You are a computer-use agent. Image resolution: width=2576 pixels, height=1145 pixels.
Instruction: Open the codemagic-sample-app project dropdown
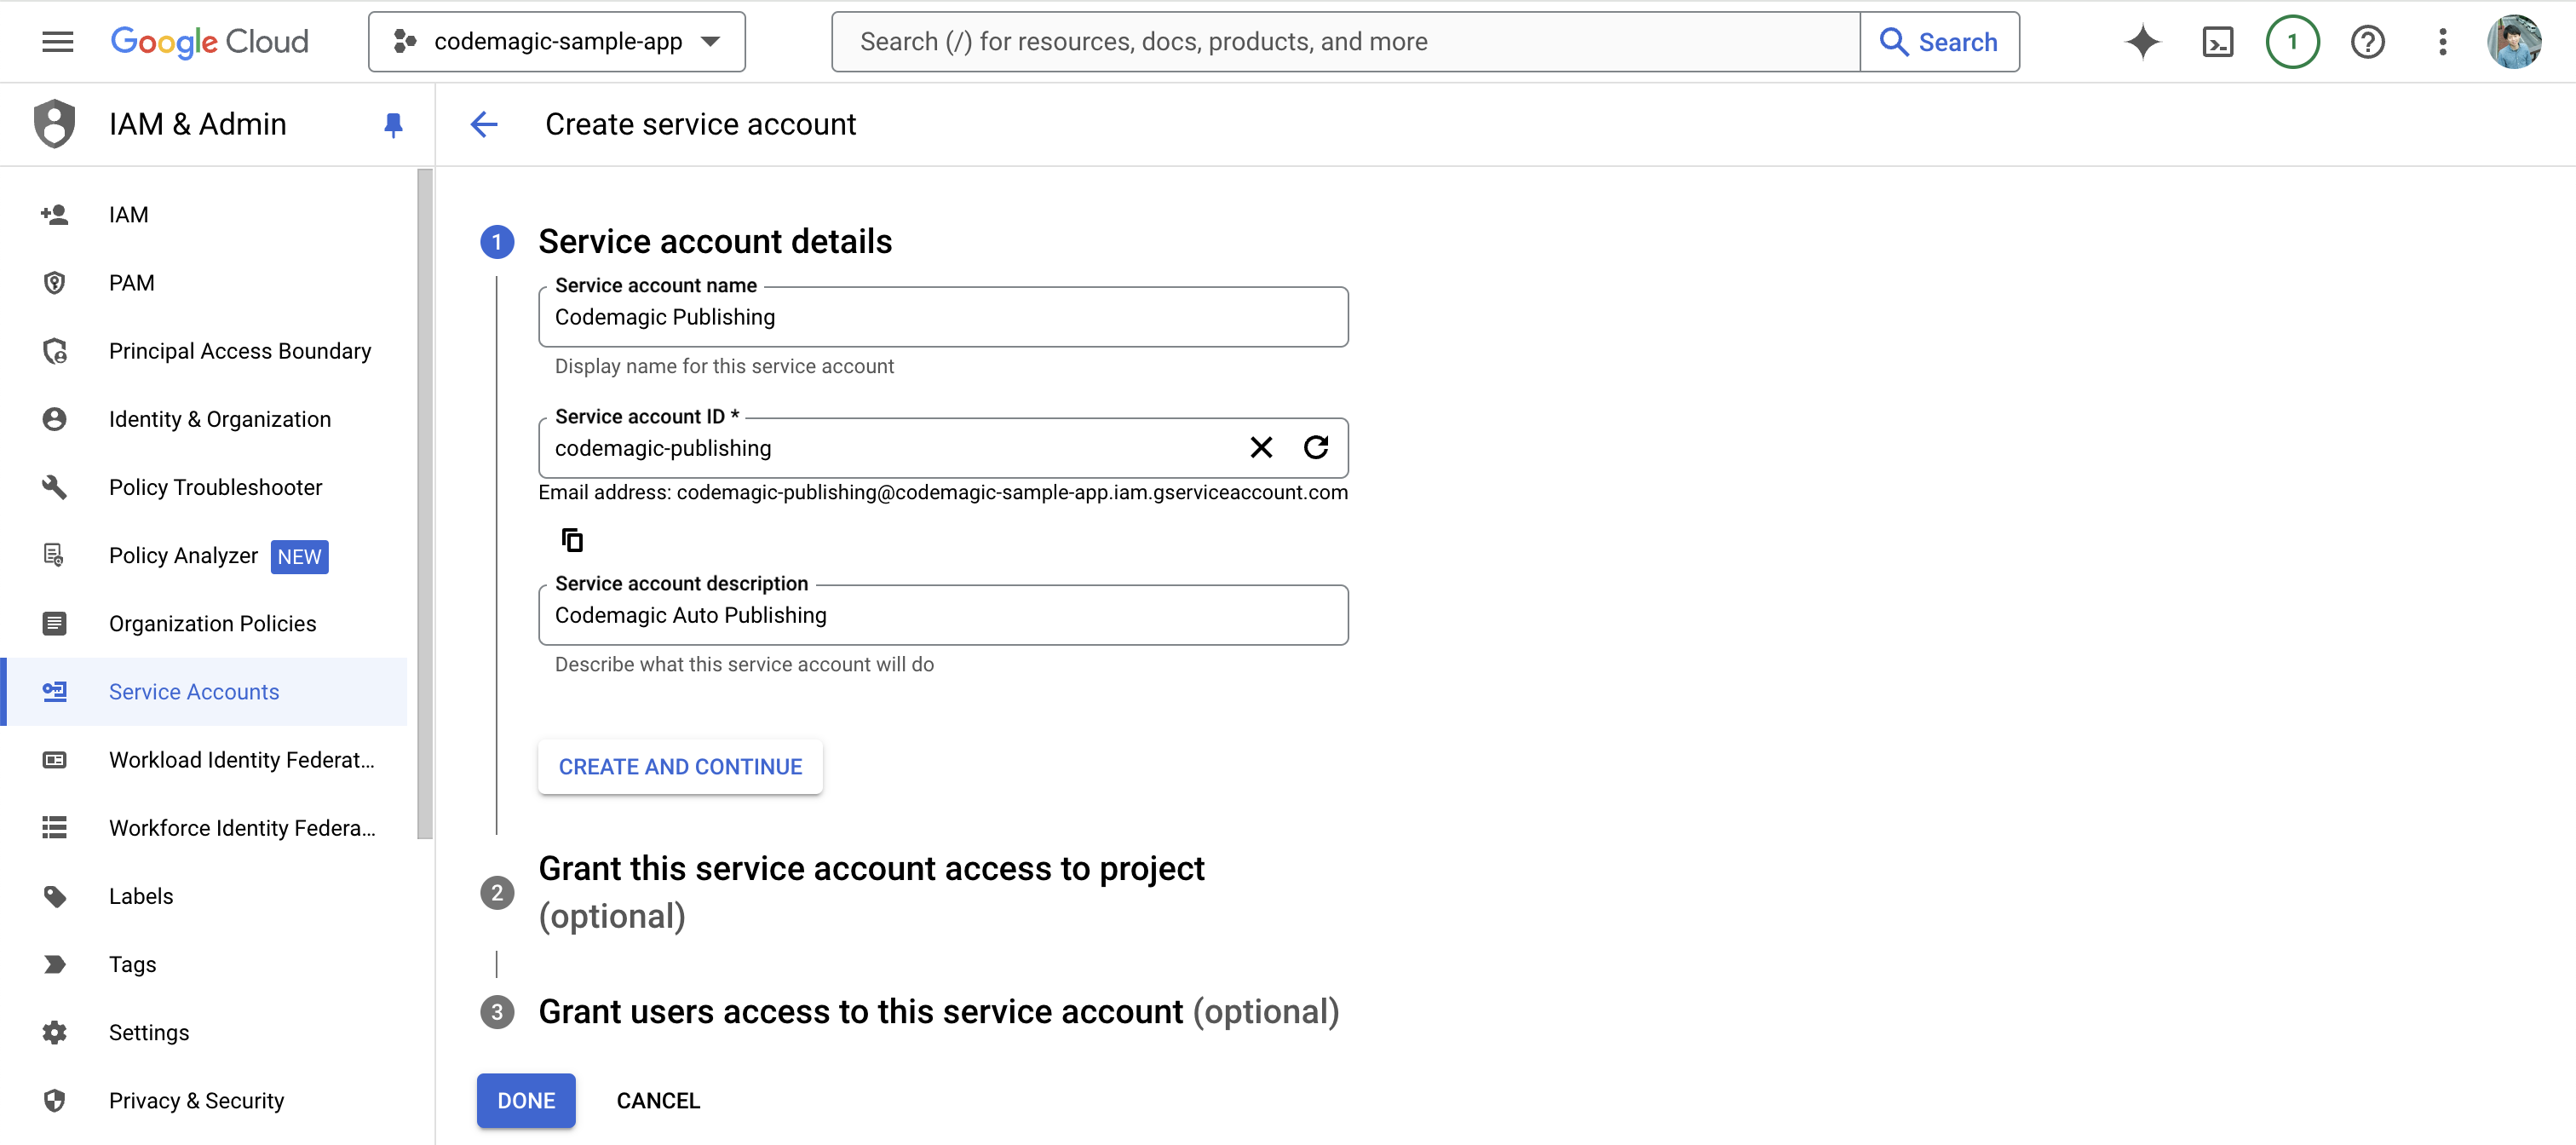pyautogui.click(x=557, y=39)
